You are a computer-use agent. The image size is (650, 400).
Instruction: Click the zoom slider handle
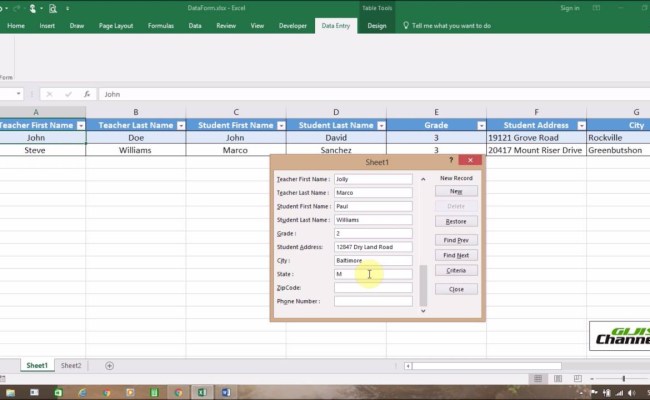(x=623, y=378)
